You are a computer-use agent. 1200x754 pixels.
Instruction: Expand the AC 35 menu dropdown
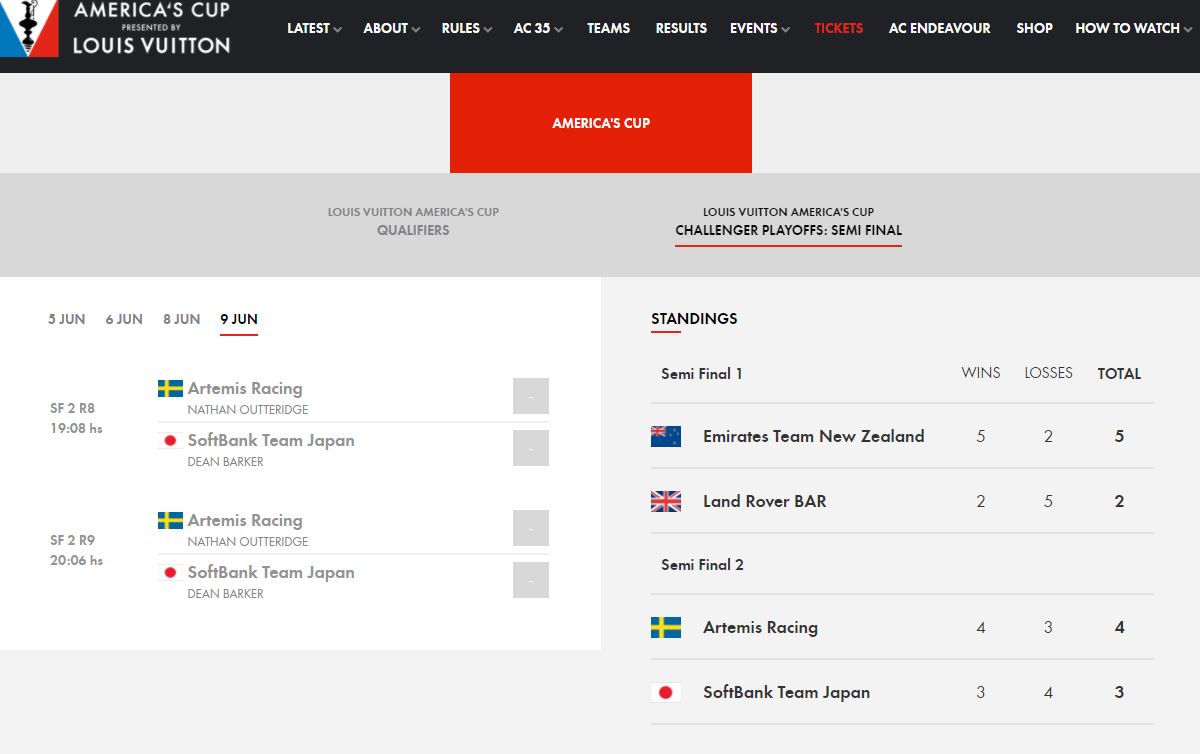point(538,28)
